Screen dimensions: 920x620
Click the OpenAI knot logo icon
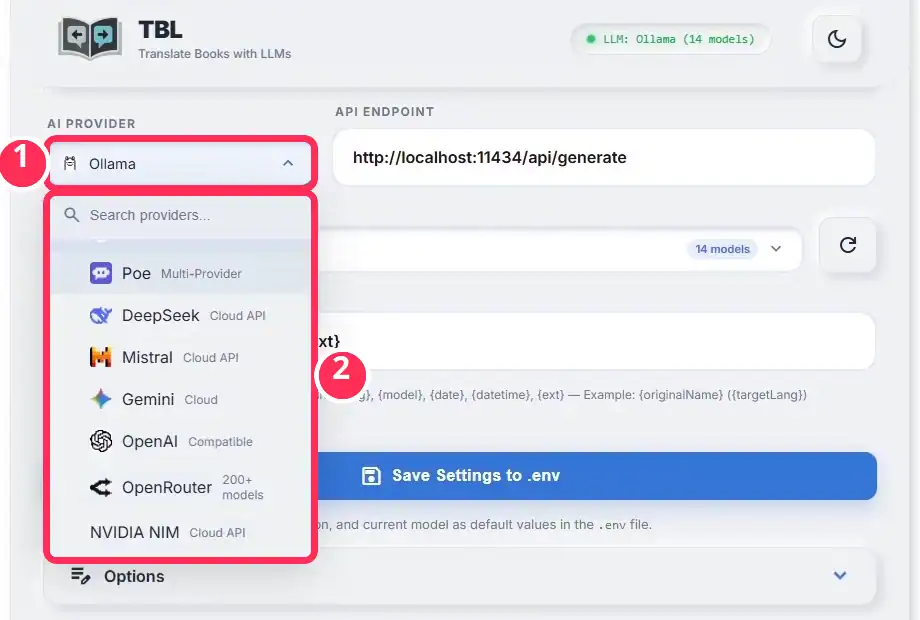(101, 441)
